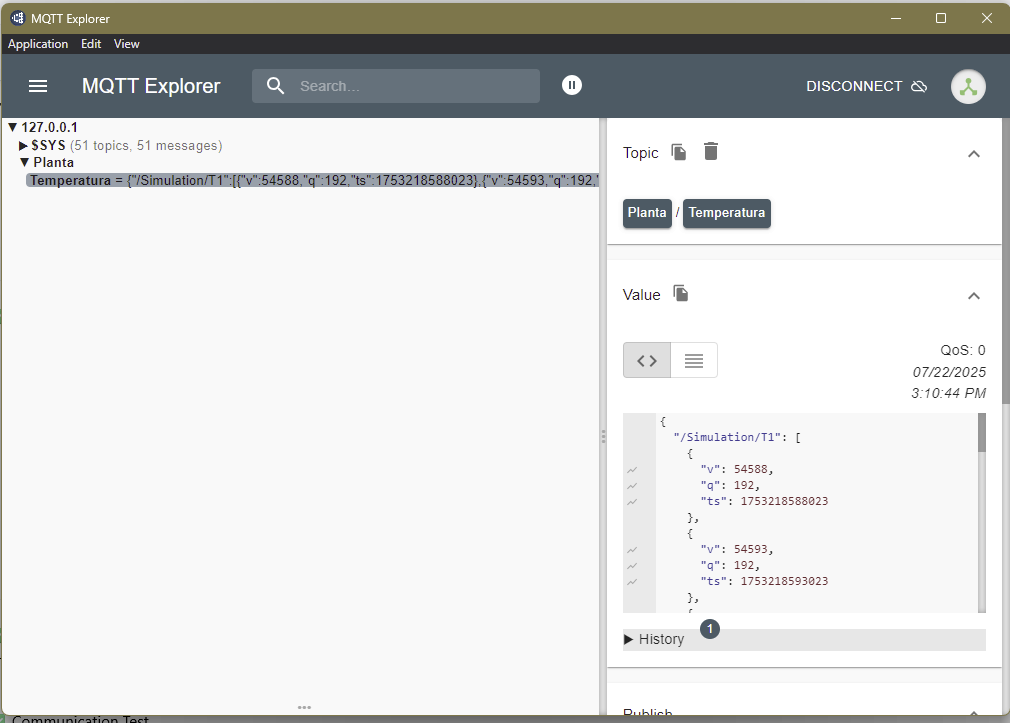Open the View menu
The height and width of the screenshot is (723, 1010).
pos(126,44)
